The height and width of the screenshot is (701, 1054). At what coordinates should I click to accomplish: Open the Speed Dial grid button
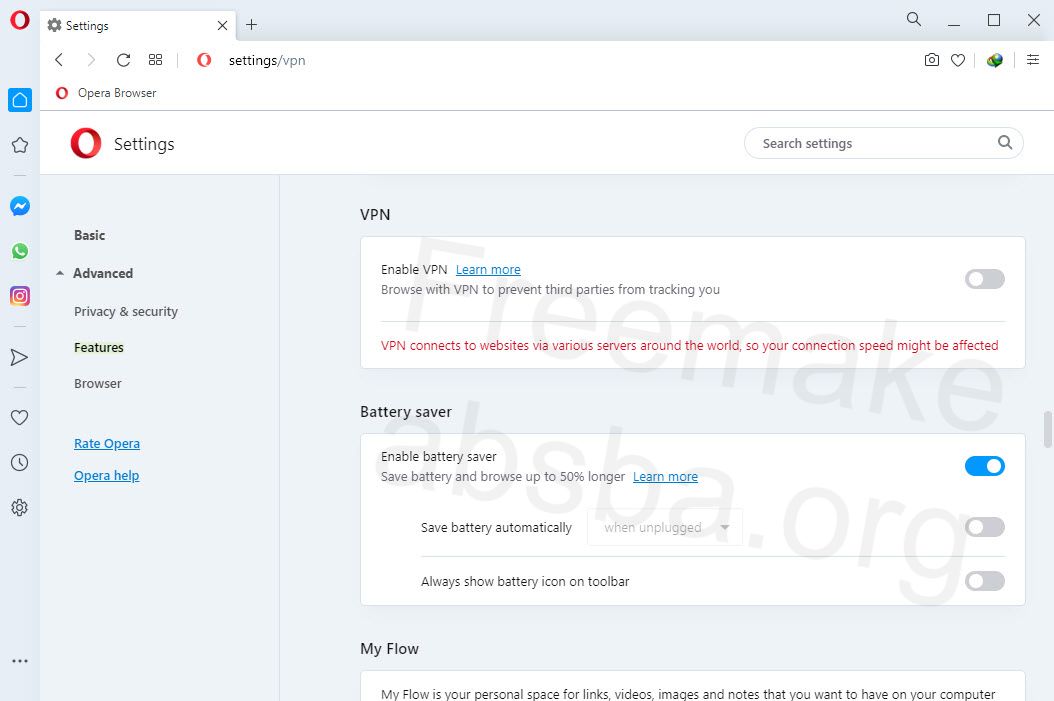tap(155, 60)
